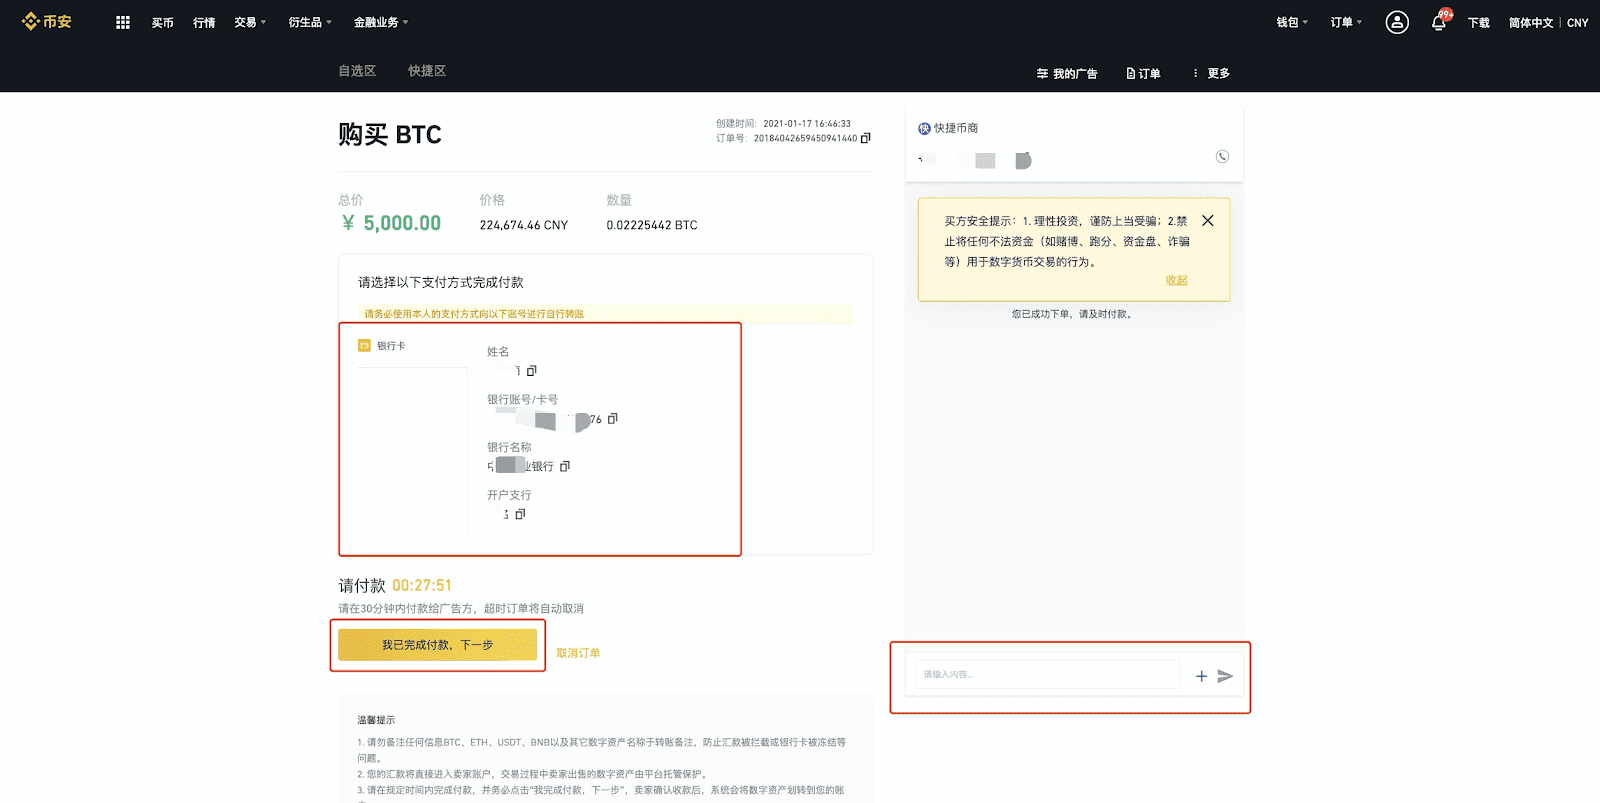Screen dimensions: 1600x803
Task: Click the countdown timer 00:27:51
Action: coord(422,585)
